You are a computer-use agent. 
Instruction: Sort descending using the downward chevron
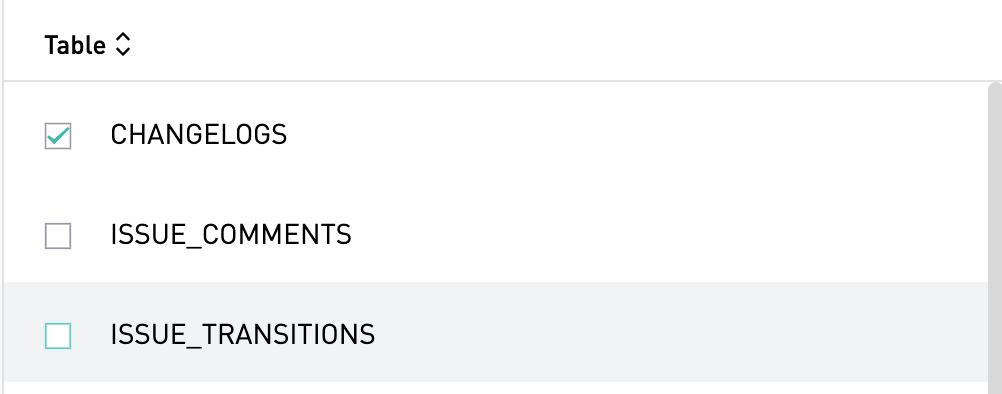pos(123,52)
